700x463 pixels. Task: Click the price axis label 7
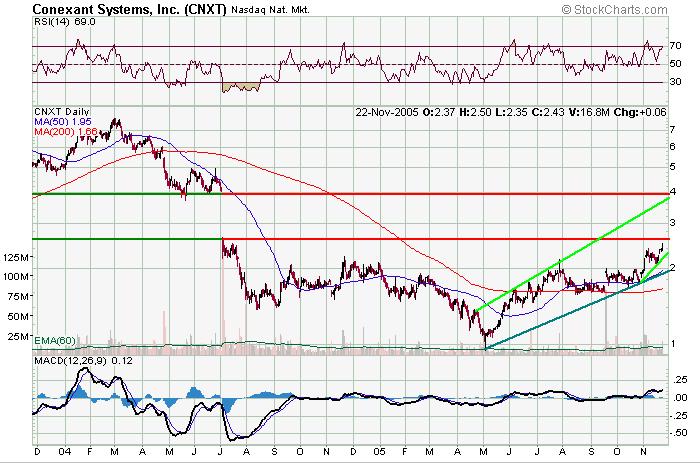pos(672,130)
